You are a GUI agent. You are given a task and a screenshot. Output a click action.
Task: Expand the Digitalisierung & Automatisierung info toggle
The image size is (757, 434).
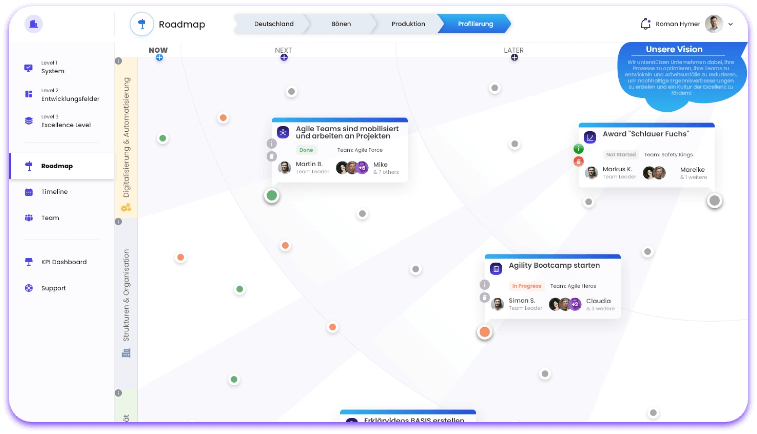coord(119,61)
